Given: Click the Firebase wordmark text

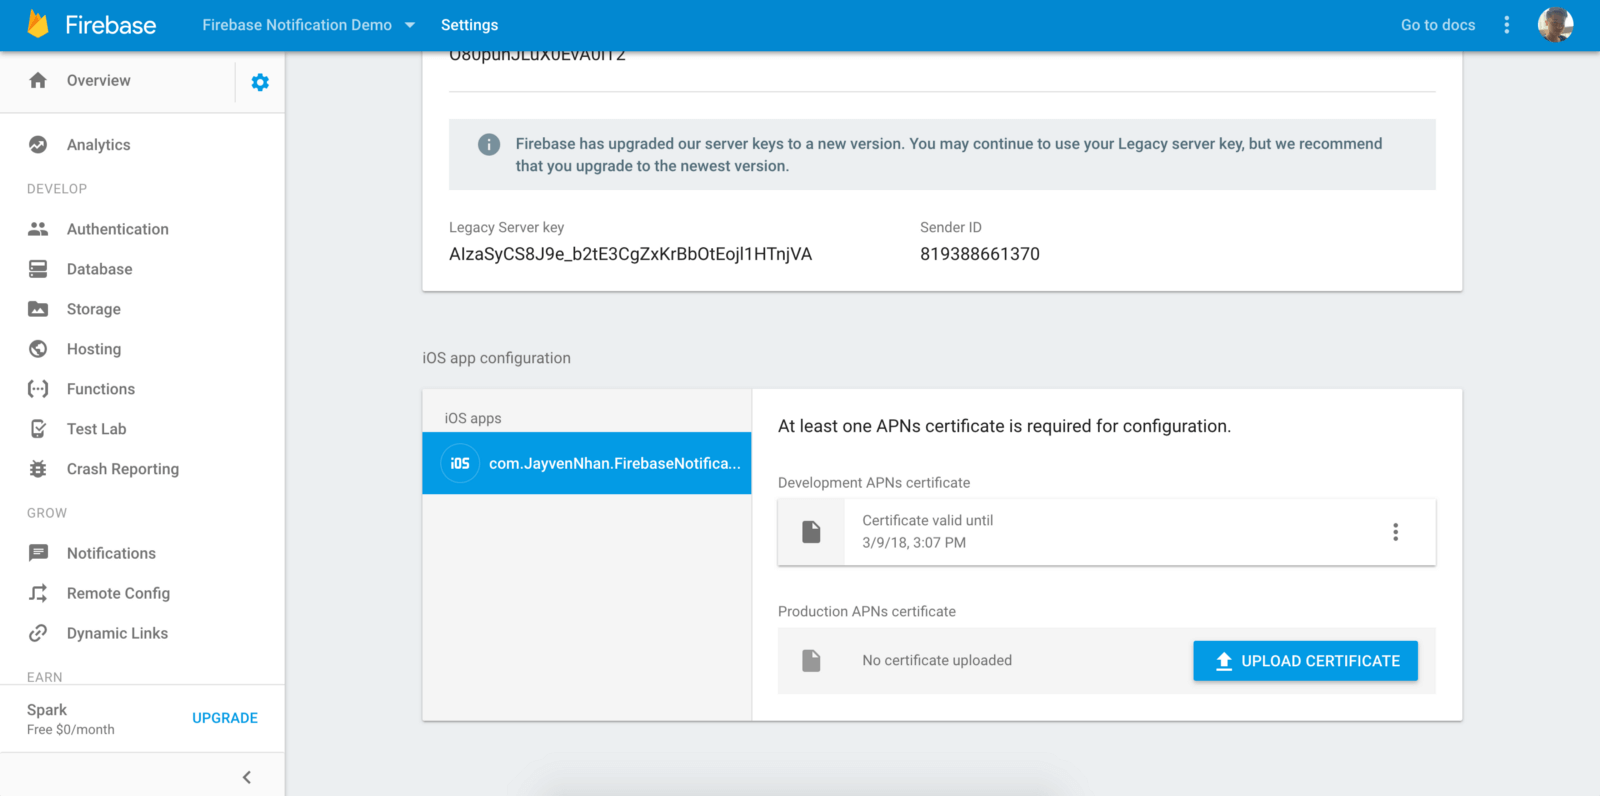Looking at the screenshot, I should [111, 25].
